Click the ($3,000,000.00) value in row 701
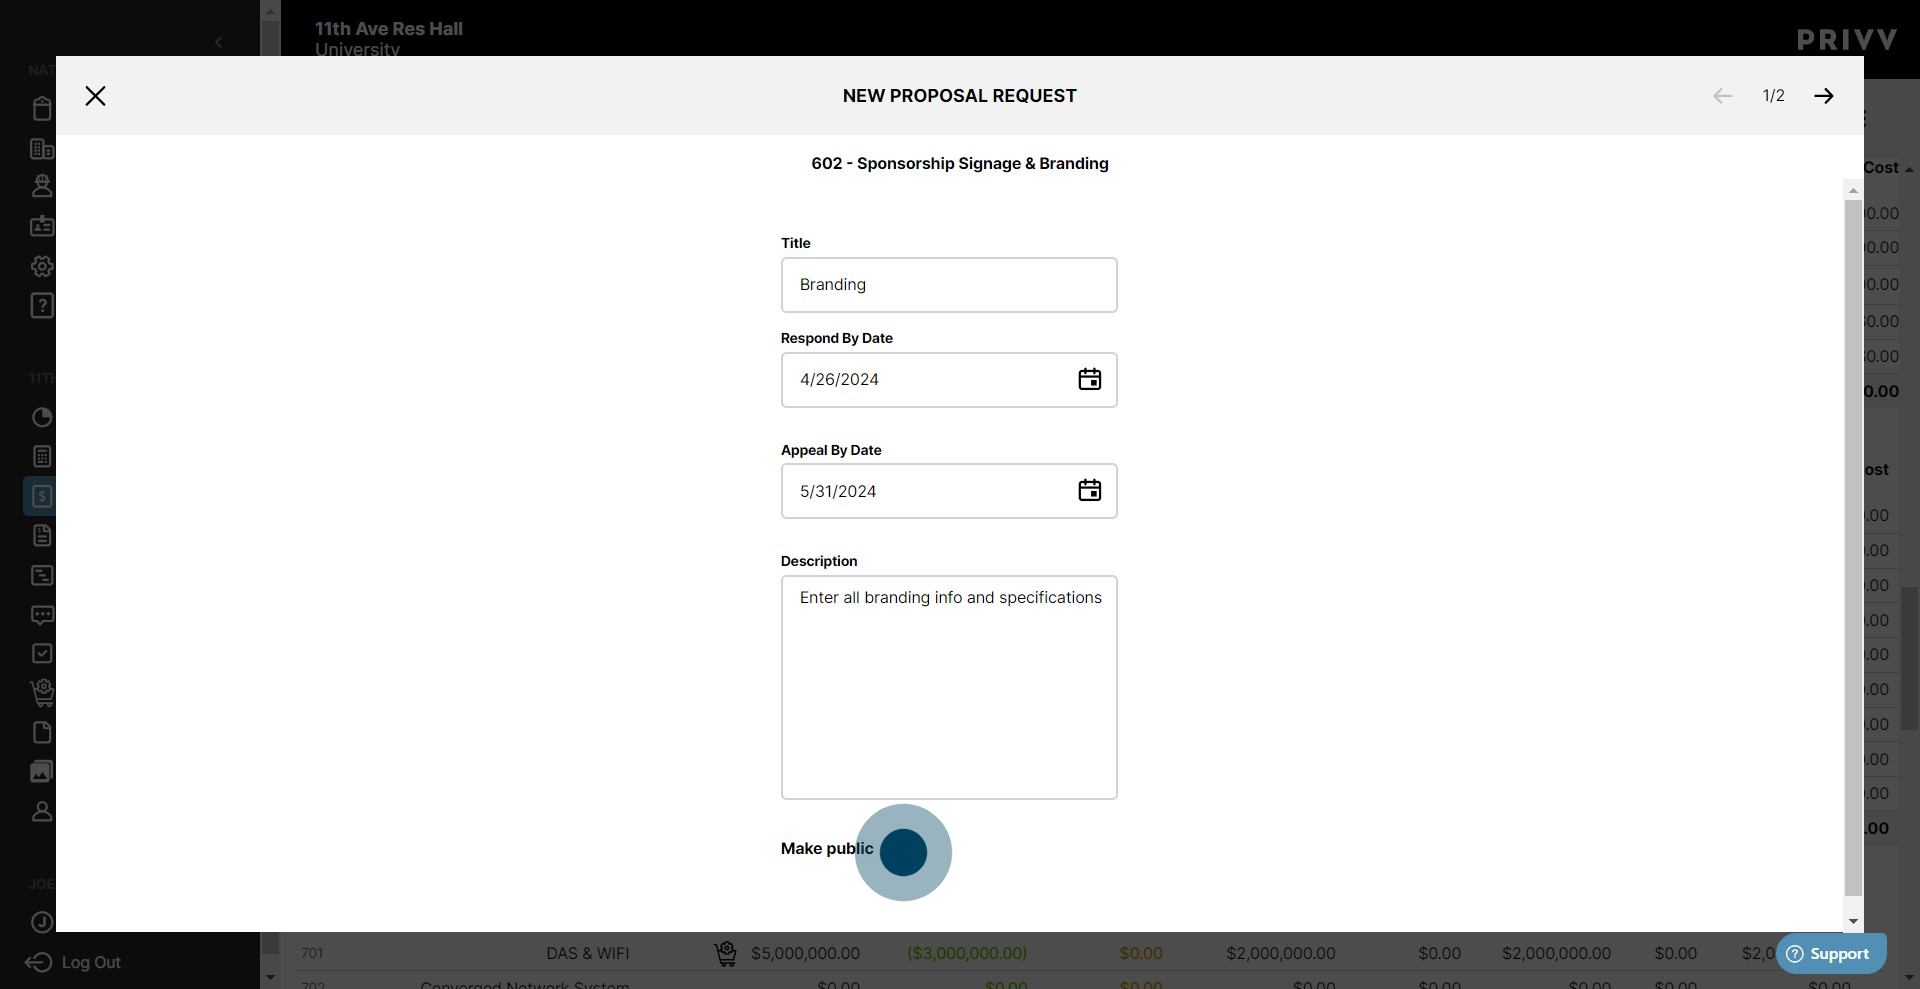Screen dimensions: 1920x989 [966, 954]
